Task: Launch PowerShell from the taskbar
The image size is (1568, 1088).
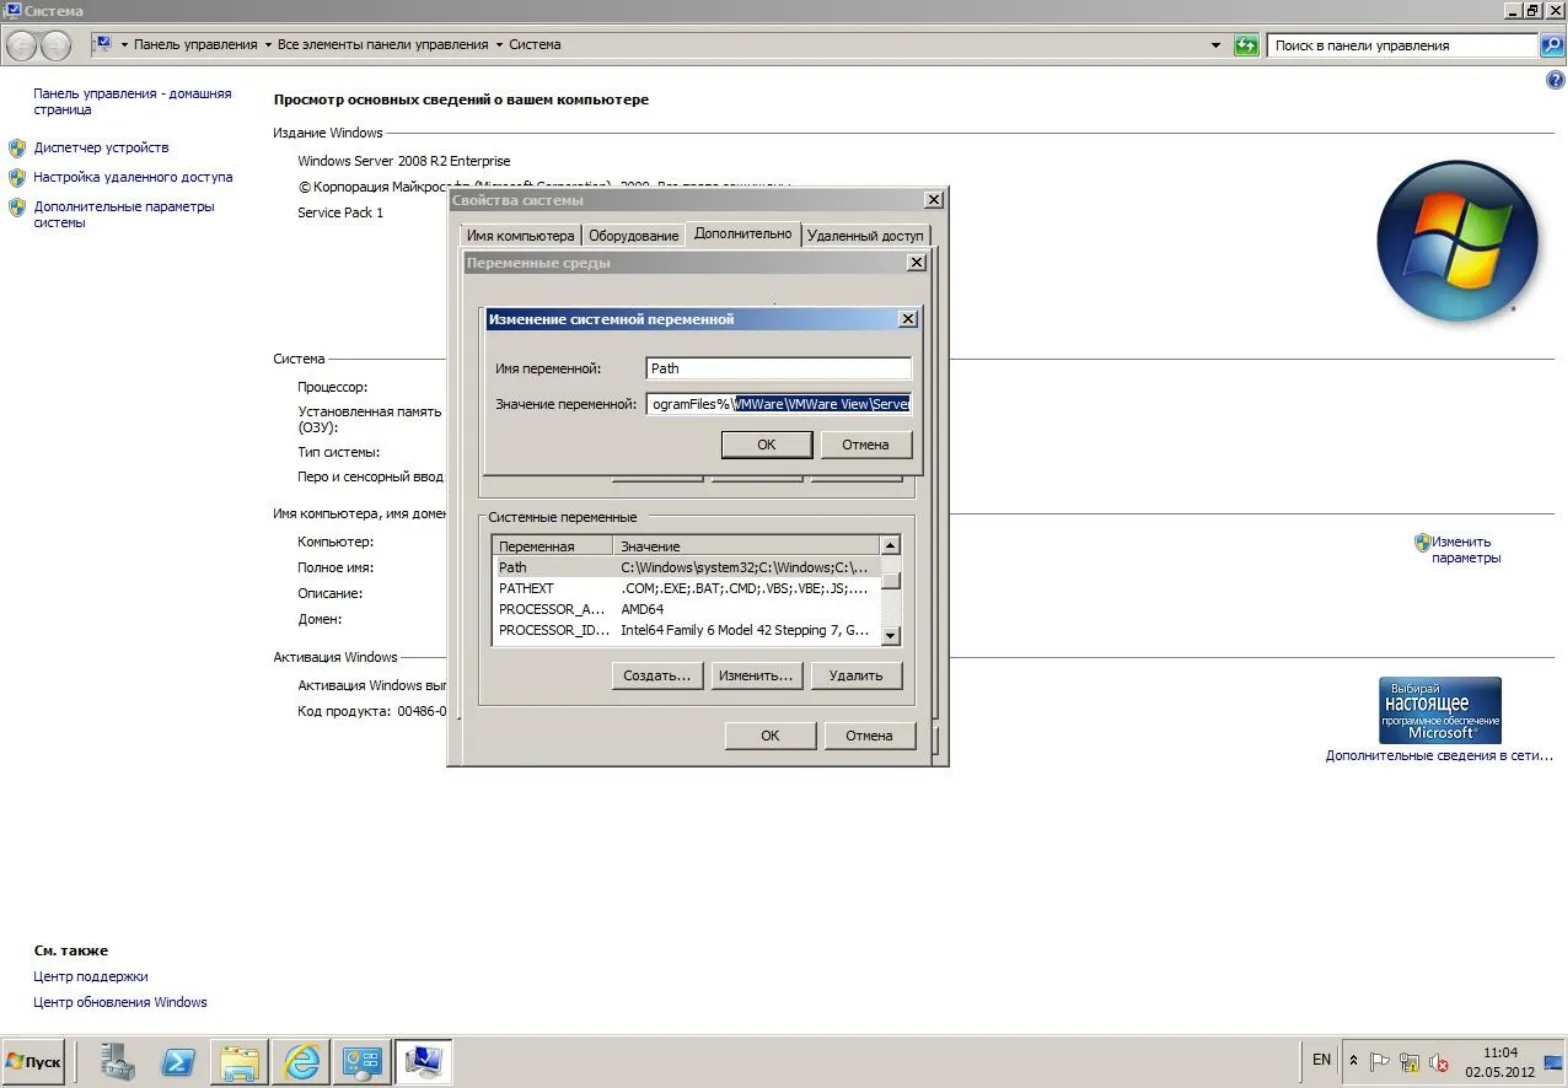Action: (x=178, y=1062)
